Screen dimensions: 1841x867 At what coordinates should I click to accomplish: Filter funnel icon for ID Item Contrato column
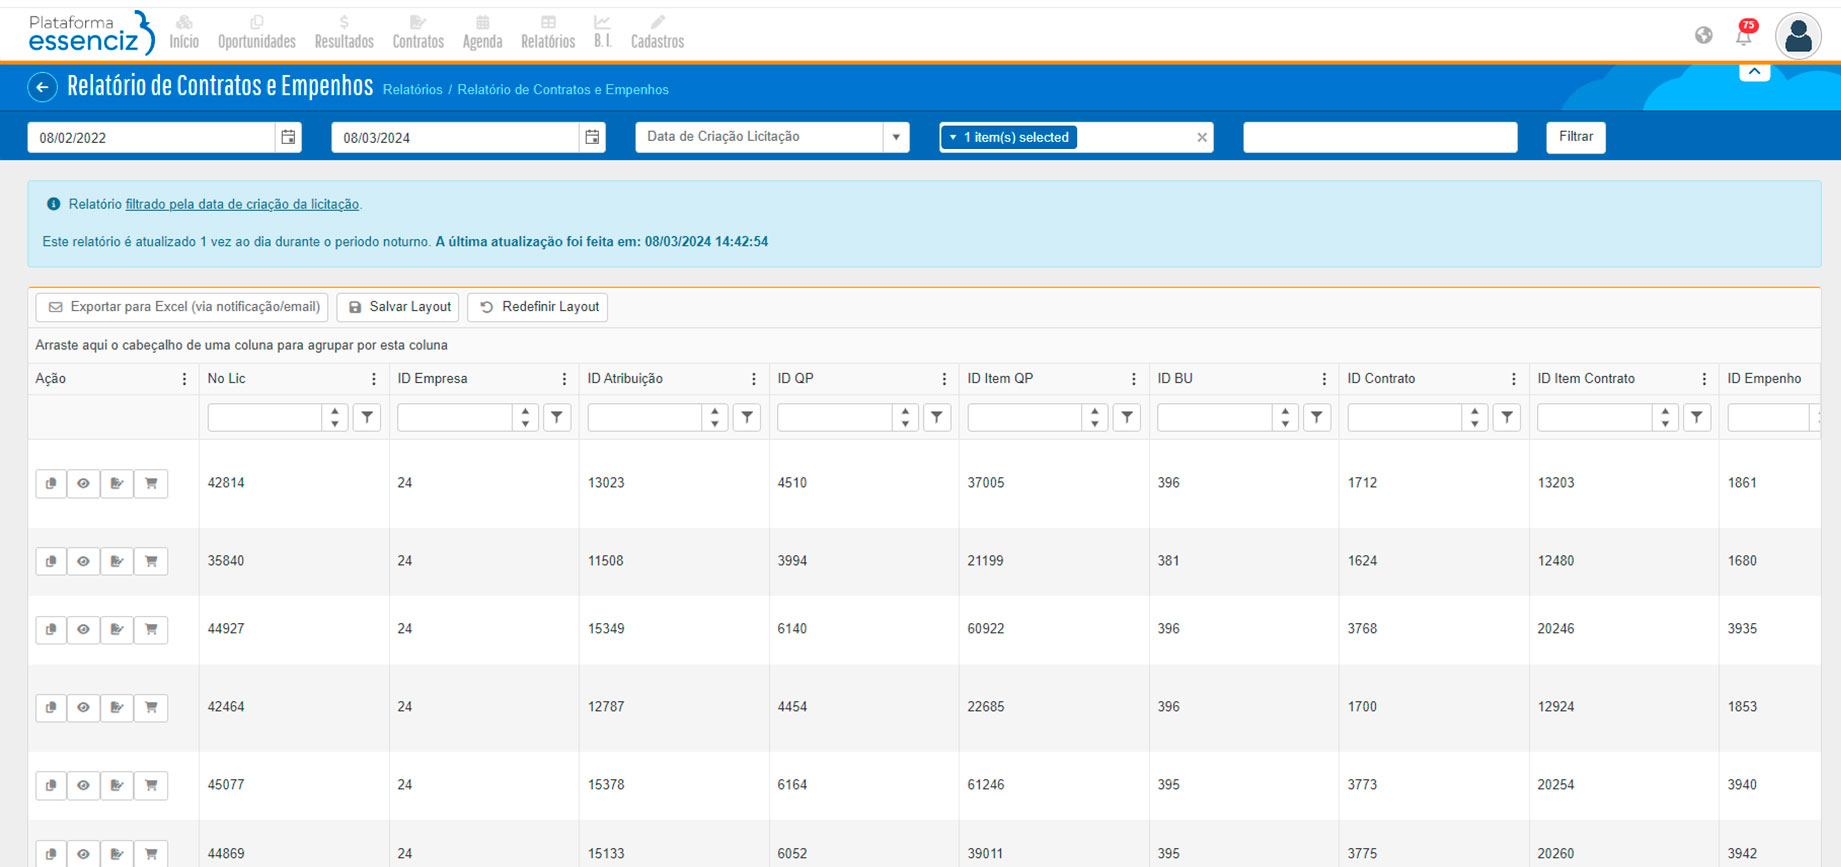[x=1697, y=417]
